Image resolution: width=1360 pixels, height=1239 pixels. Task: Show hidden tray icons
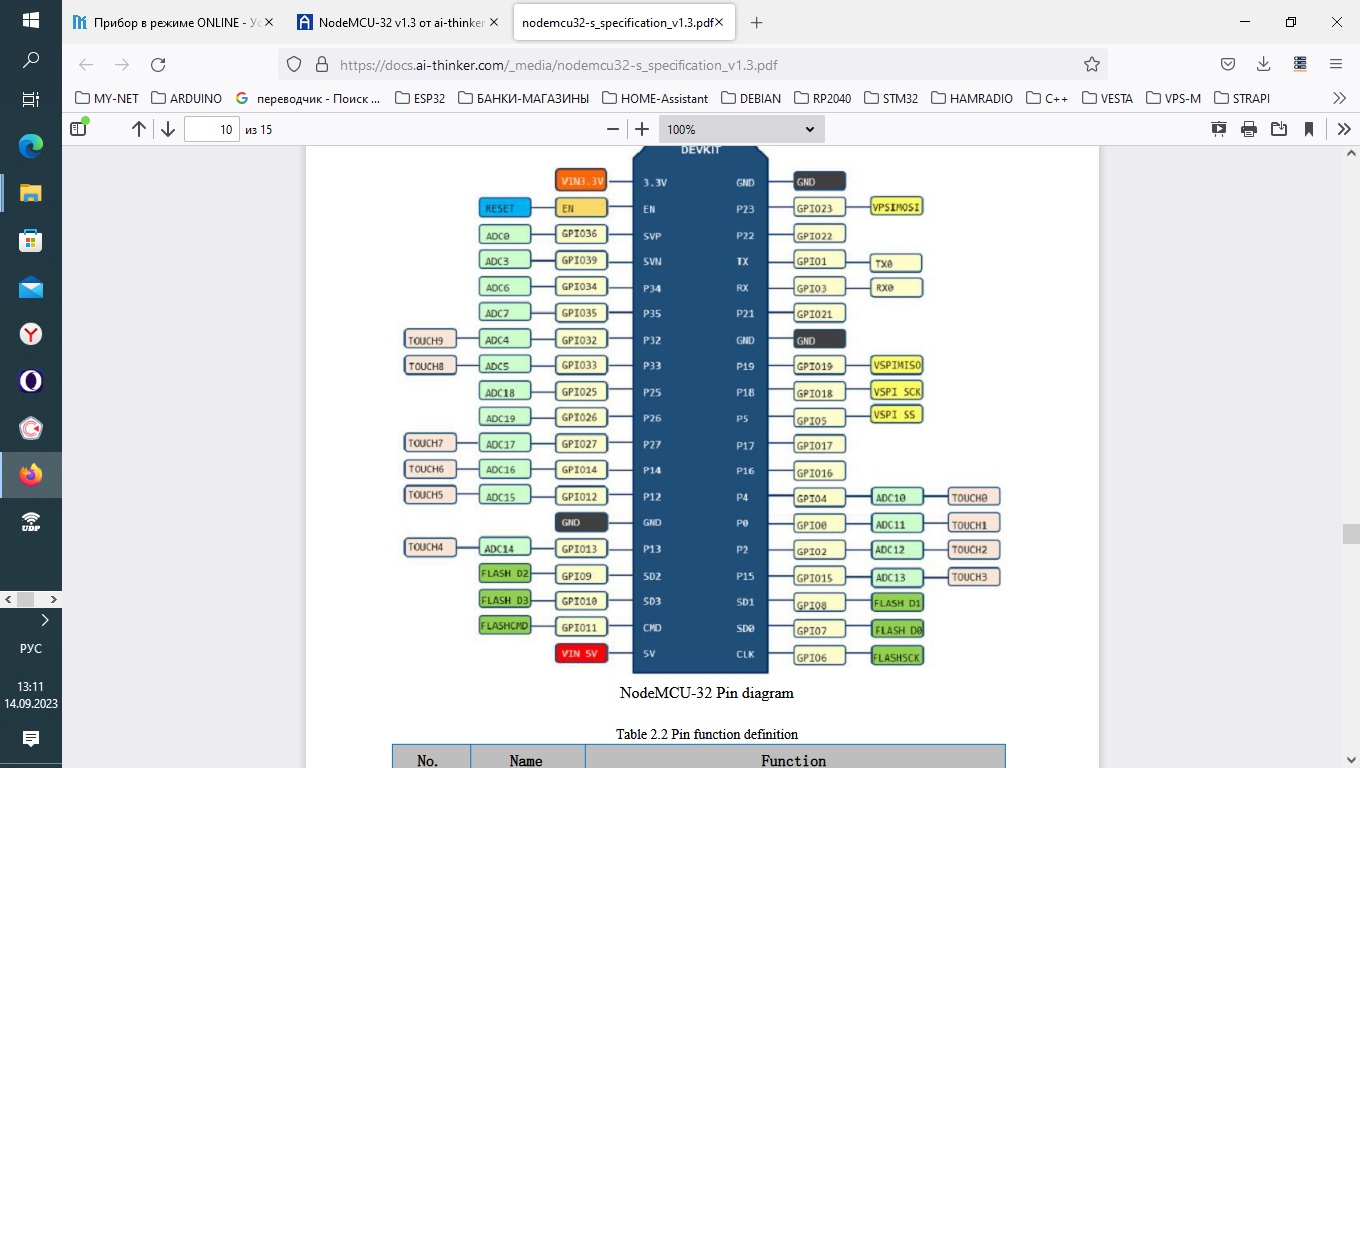(x=45, y=620)
